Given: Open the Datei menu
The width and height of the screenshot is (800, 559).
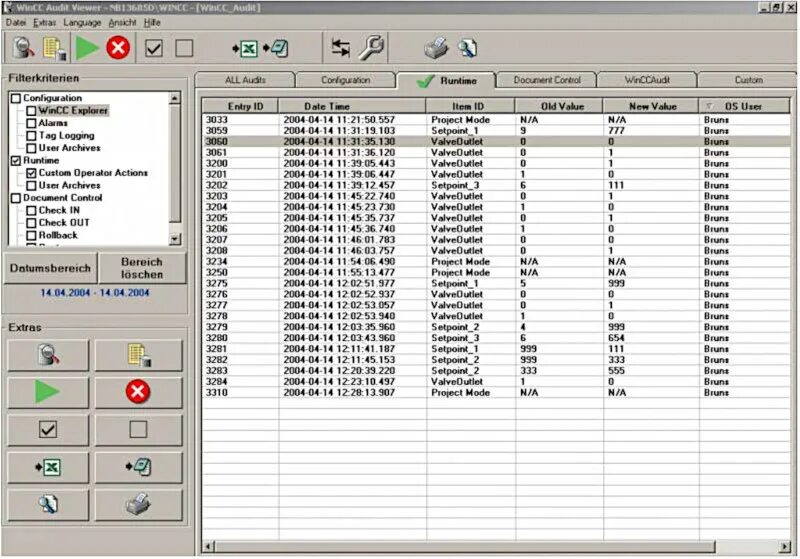Looking at the screenshot, I should click(16, 22).
